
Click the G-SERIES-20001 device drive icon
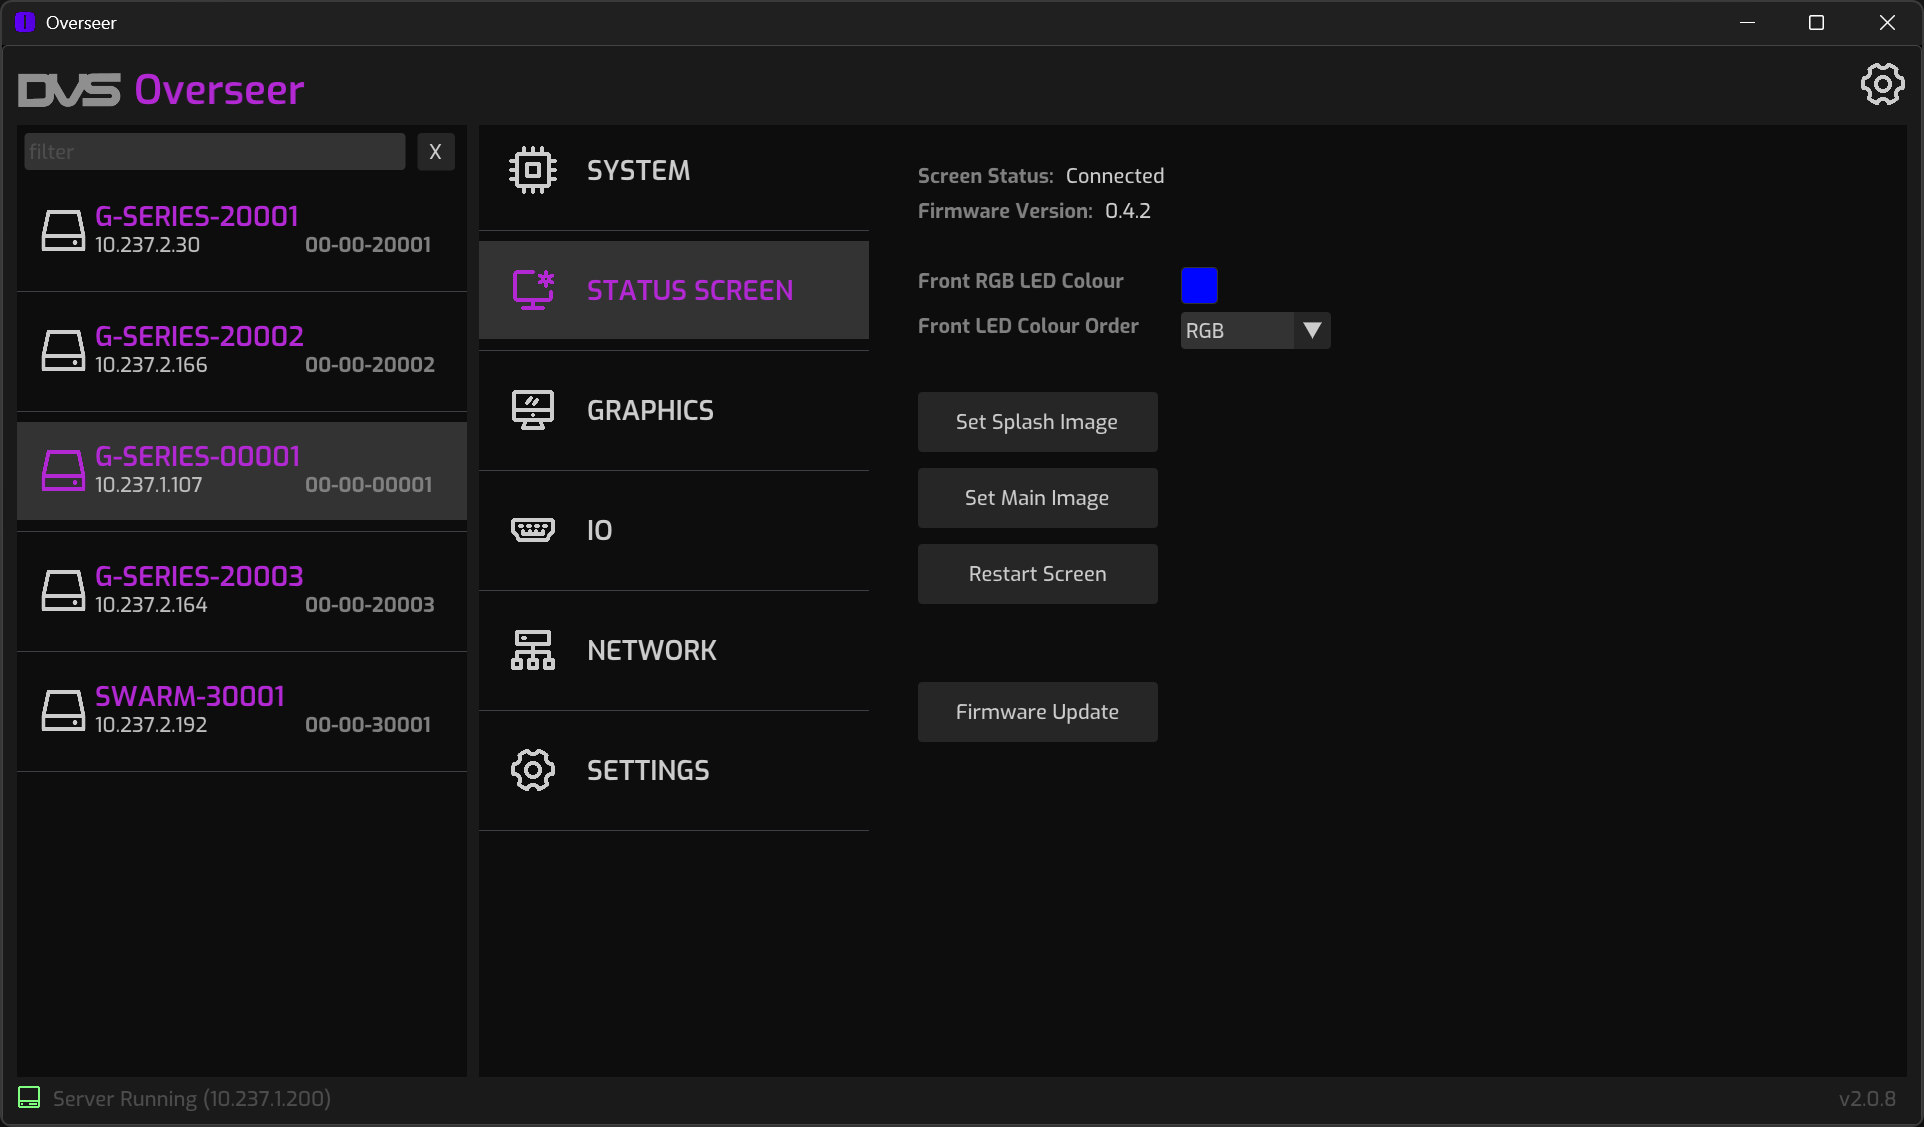(x=63, y=230)
